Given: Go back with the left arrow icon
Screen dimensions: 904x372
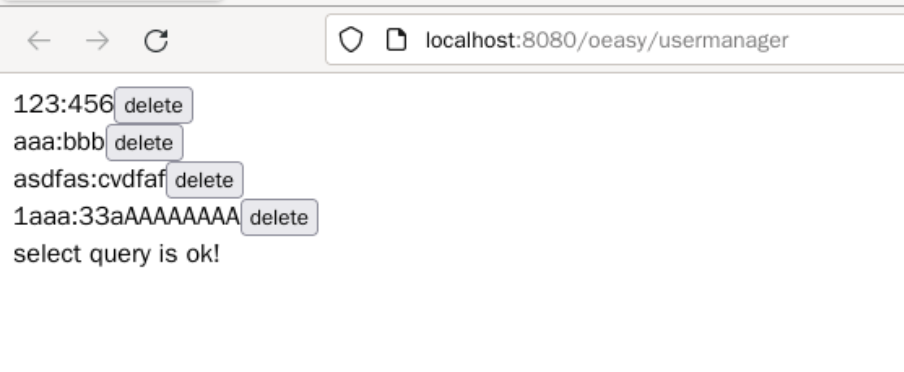Looking at the screenshot, I should click(39, 40).
